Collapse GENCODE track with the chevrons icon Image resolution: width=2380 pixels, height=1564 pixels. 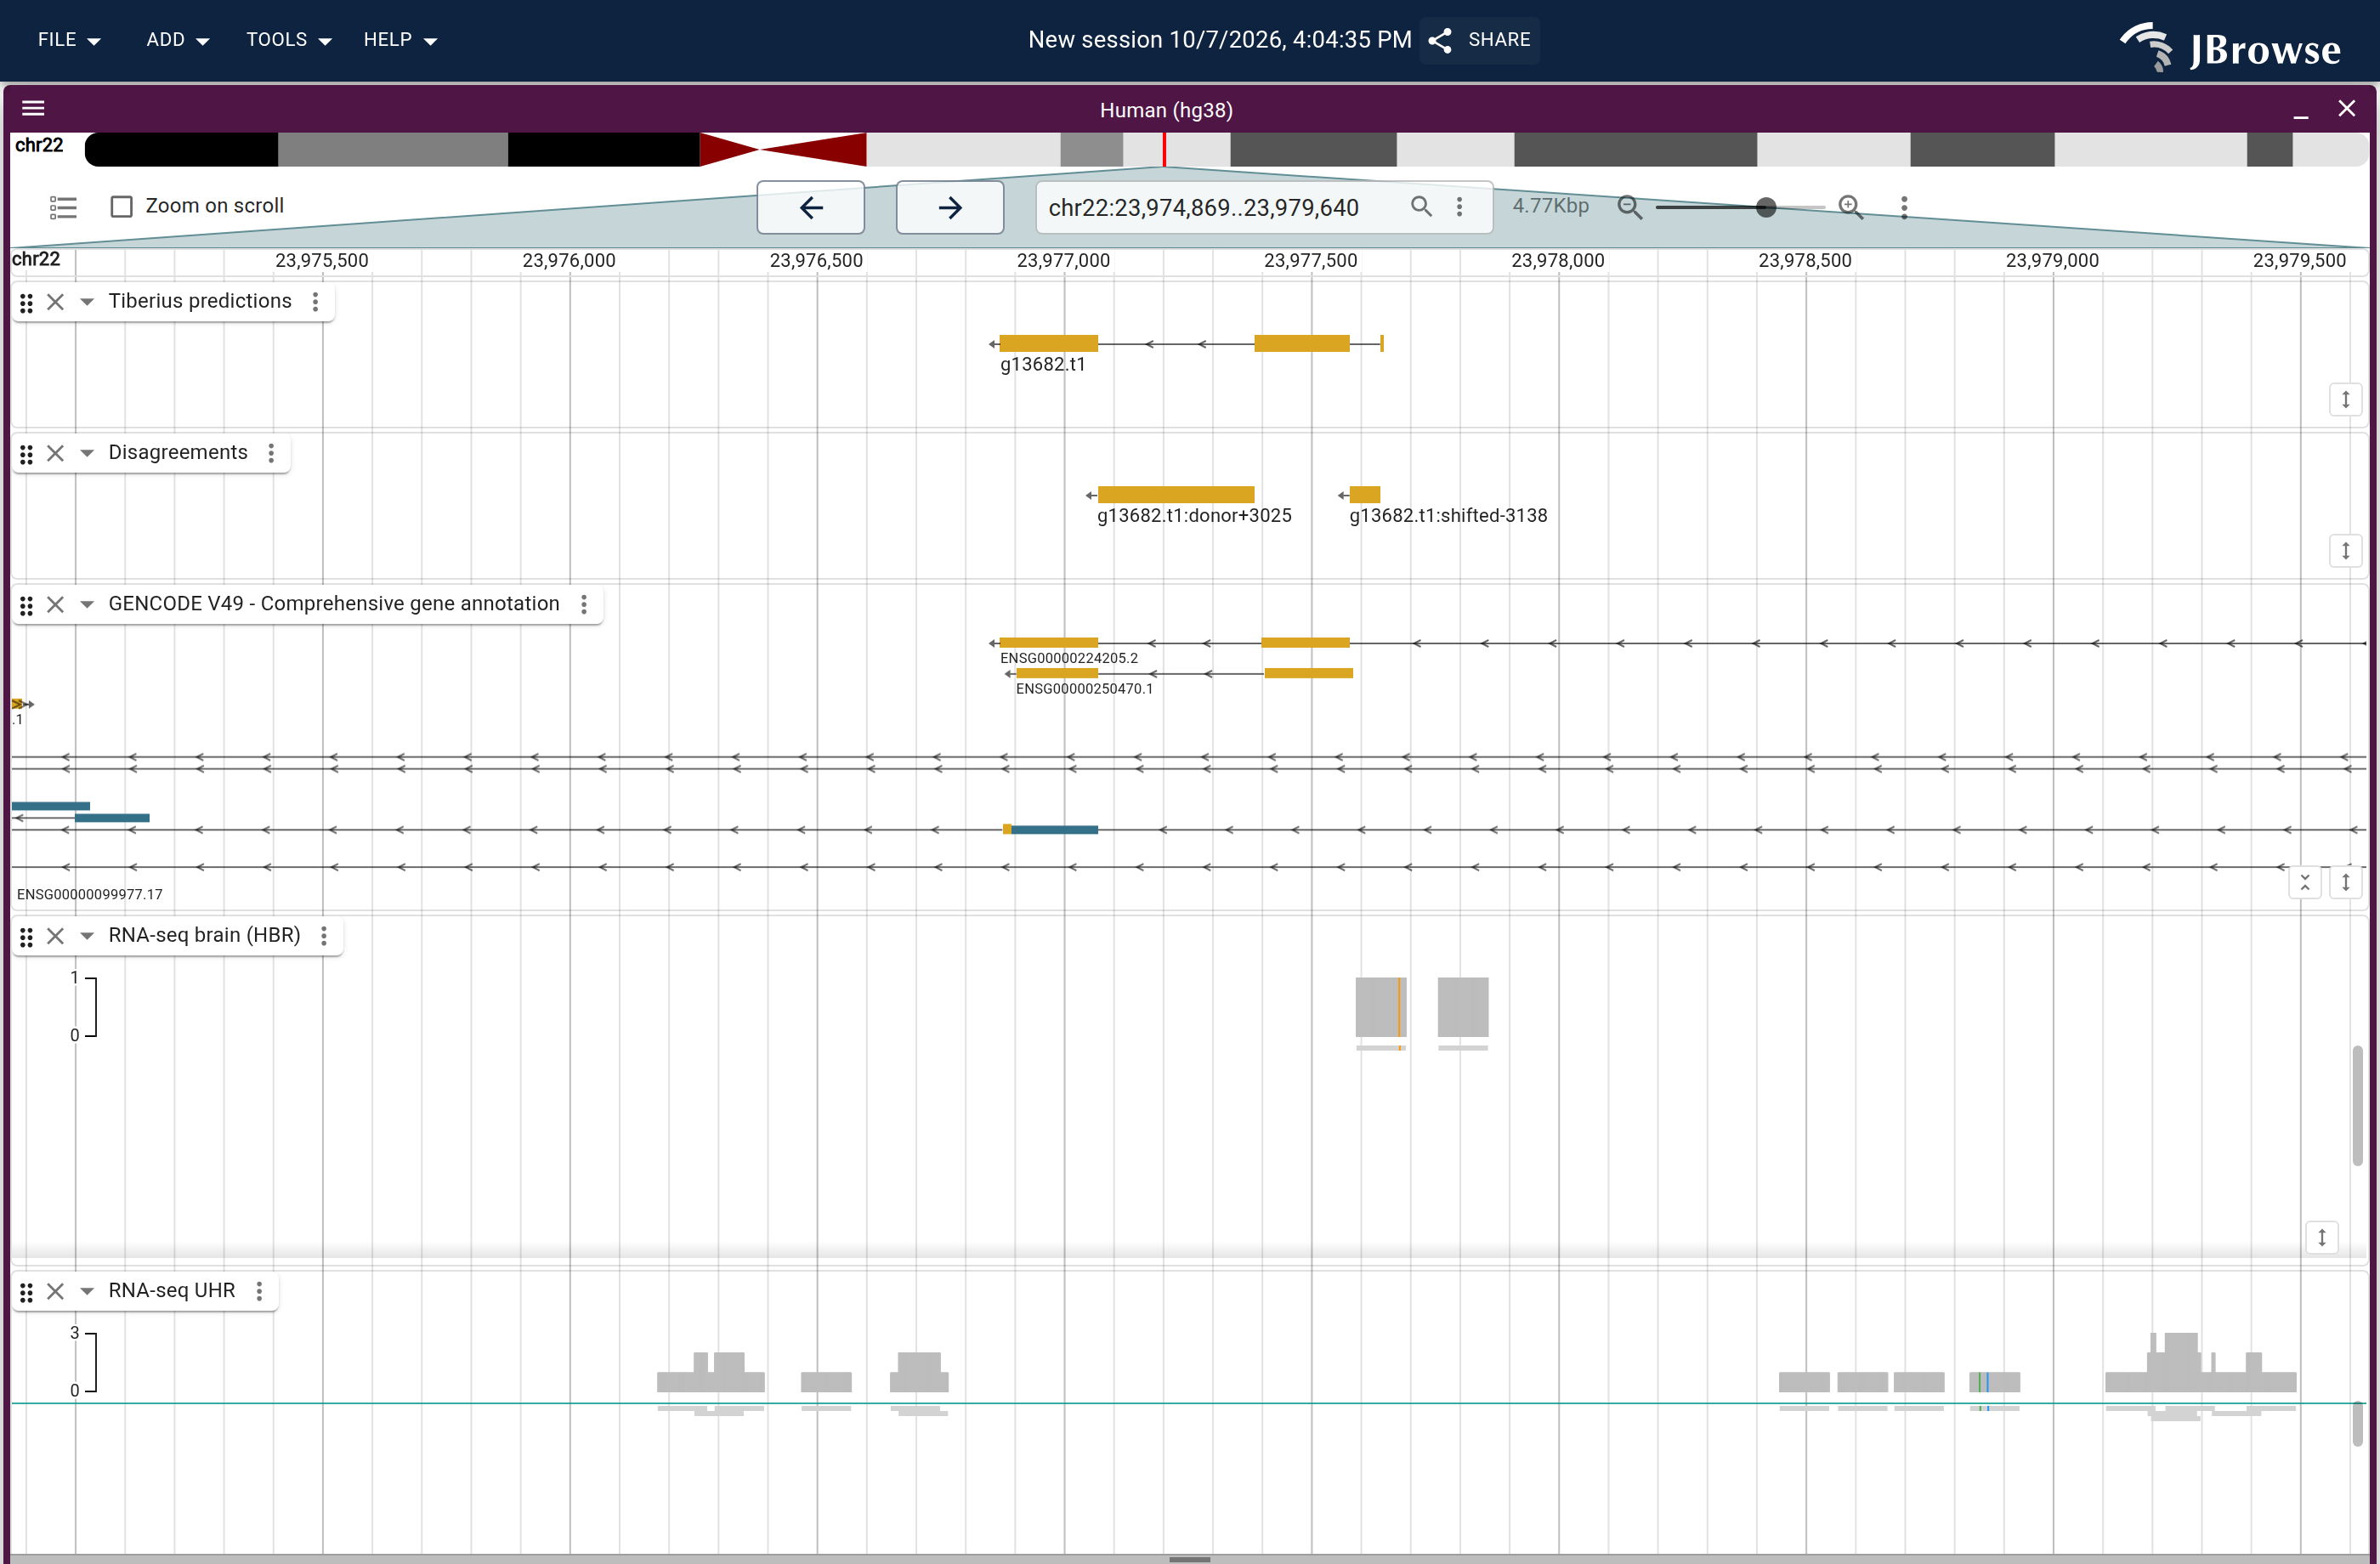(2304, 882)
